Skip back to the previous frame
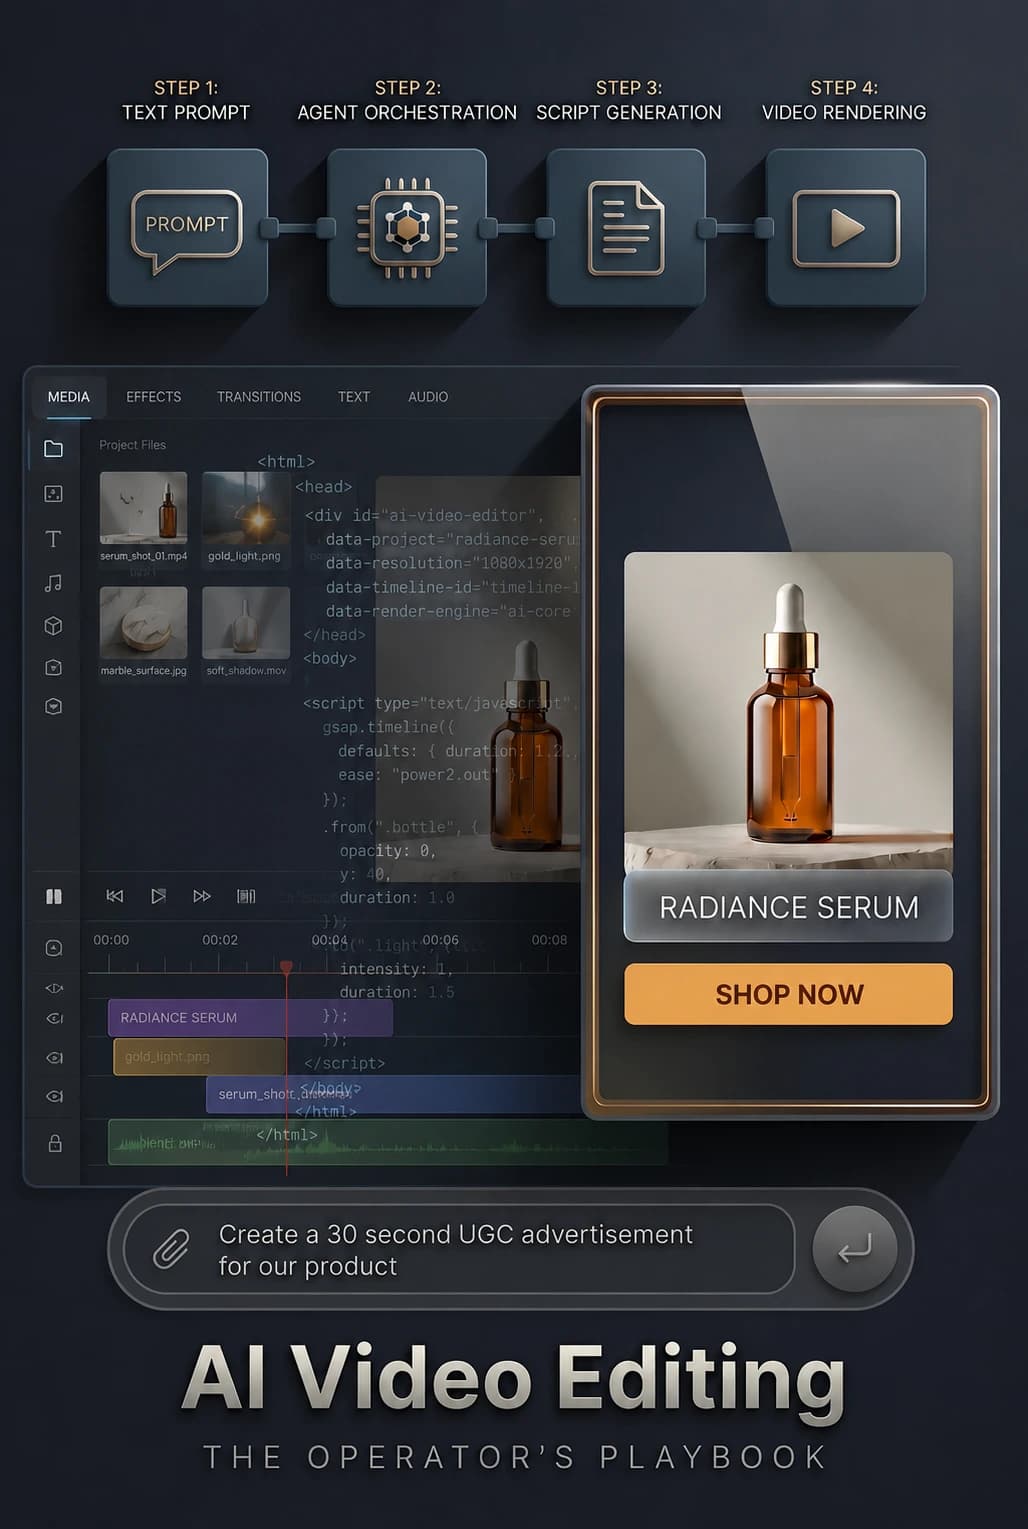This screenshot has height=1529, width=1028. point(115,896)
